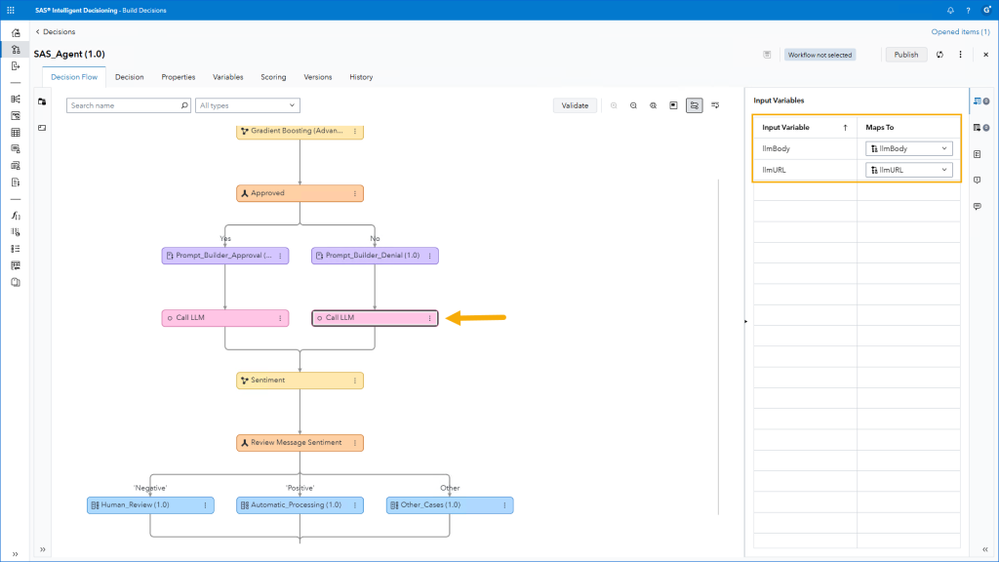Zoom out the decision flow diagram
The image size is (999, 562).
[x=633, y=106]
